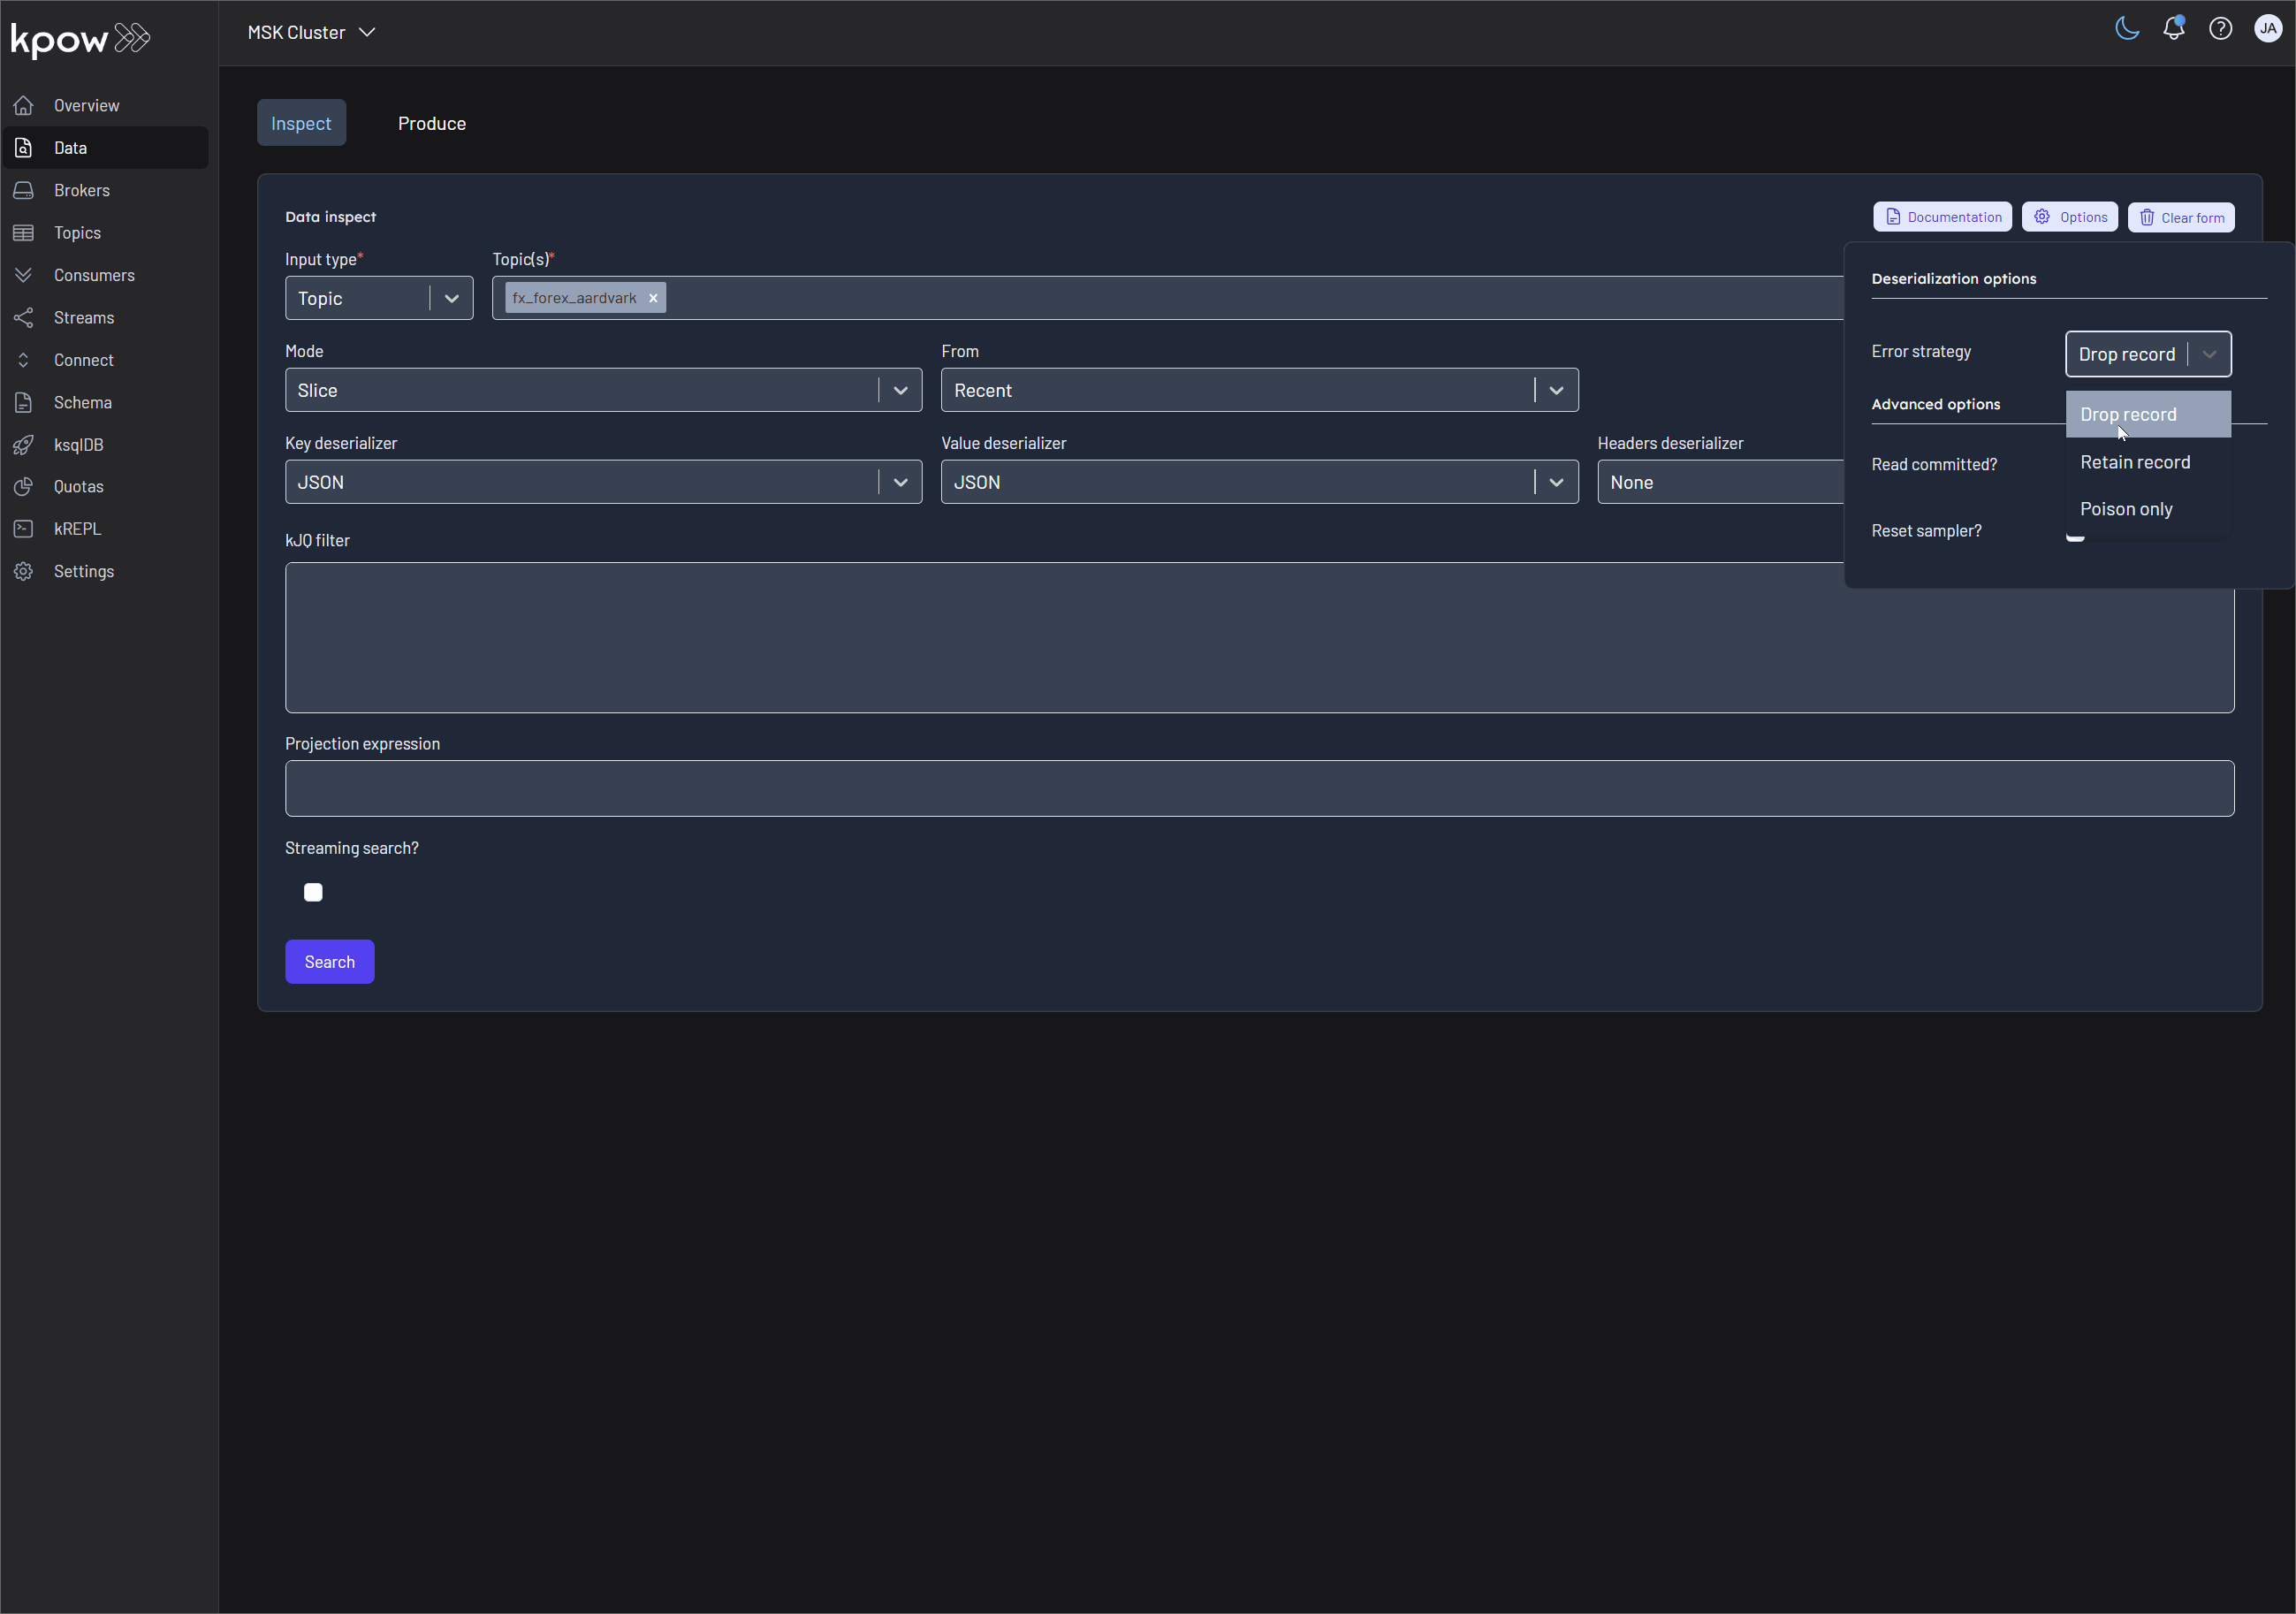Remove the fx_forex_aardvark topic chip

pos(653,297)
